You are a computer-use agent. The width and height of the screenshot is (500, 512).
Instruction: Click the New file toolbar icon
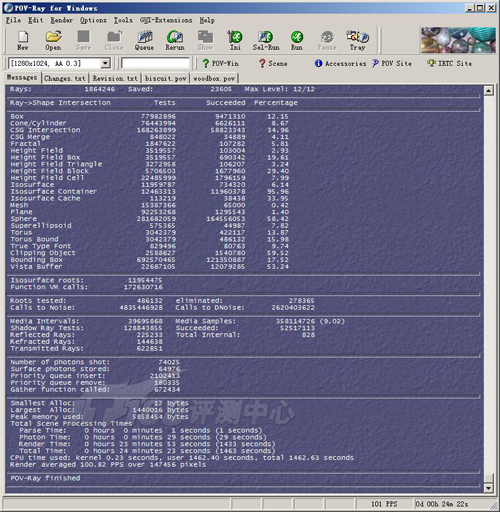point(23,40)
